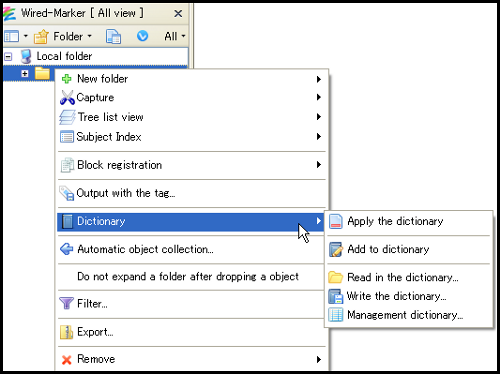This screenshot has height=374, width=500.
Task: Click the green New folder plus icon
Action: pyautogui.click(x=67, y=79)
